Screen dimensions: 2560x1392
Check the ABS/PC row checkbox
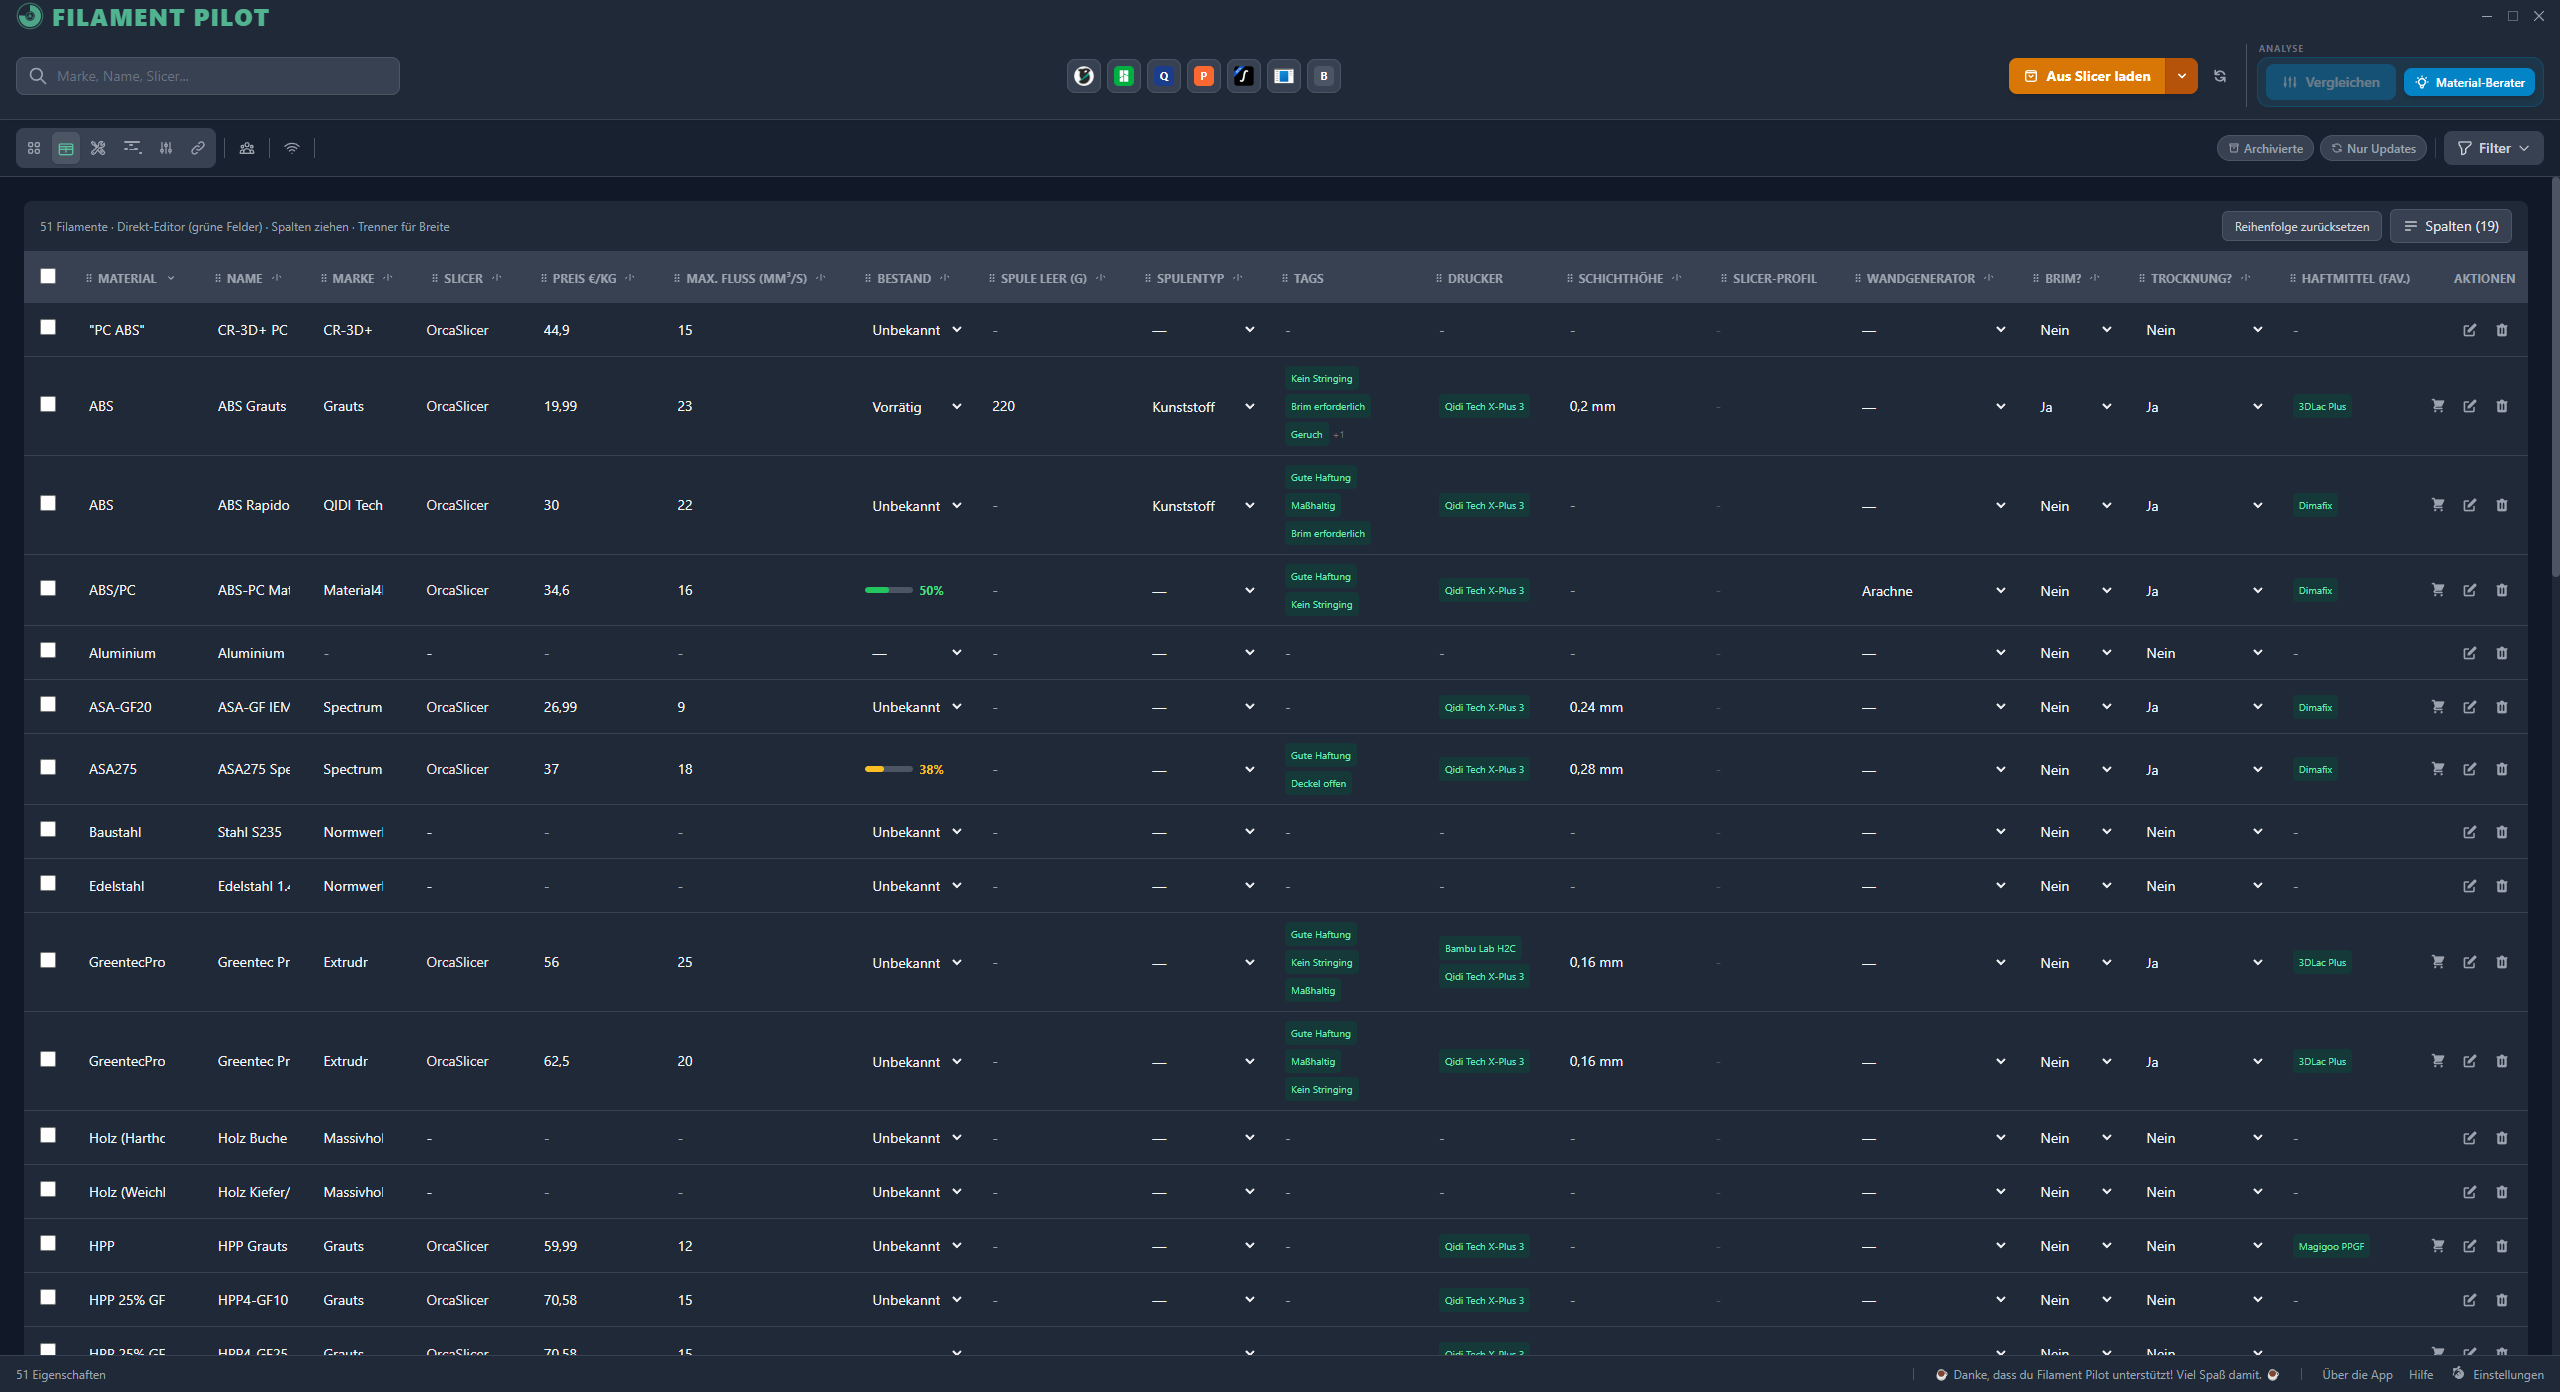pos(48,588)
